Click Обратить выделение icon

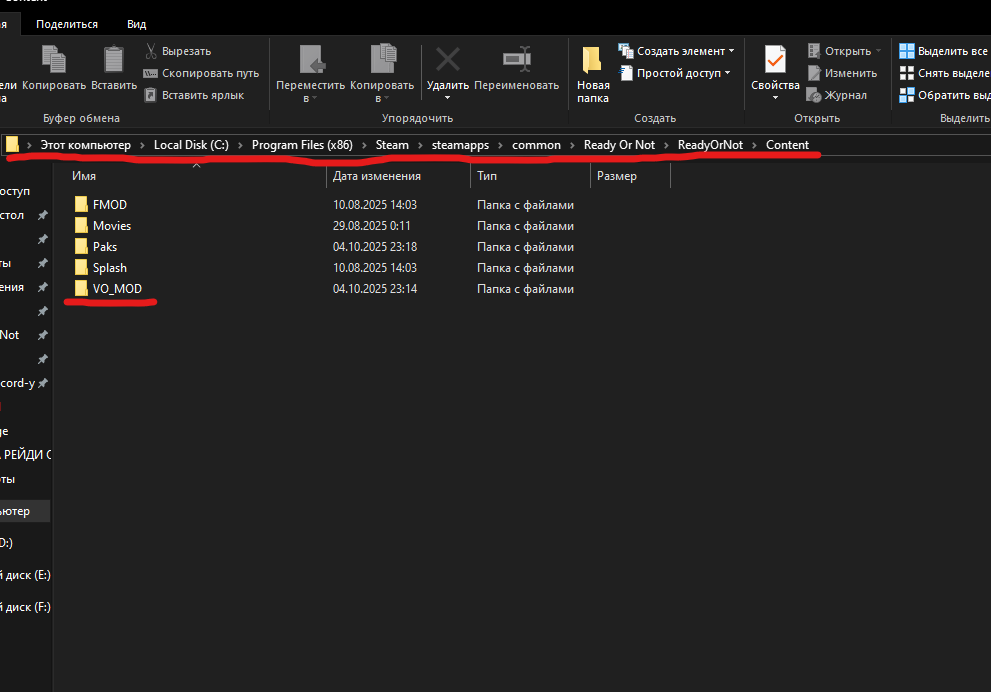point(907,95)
